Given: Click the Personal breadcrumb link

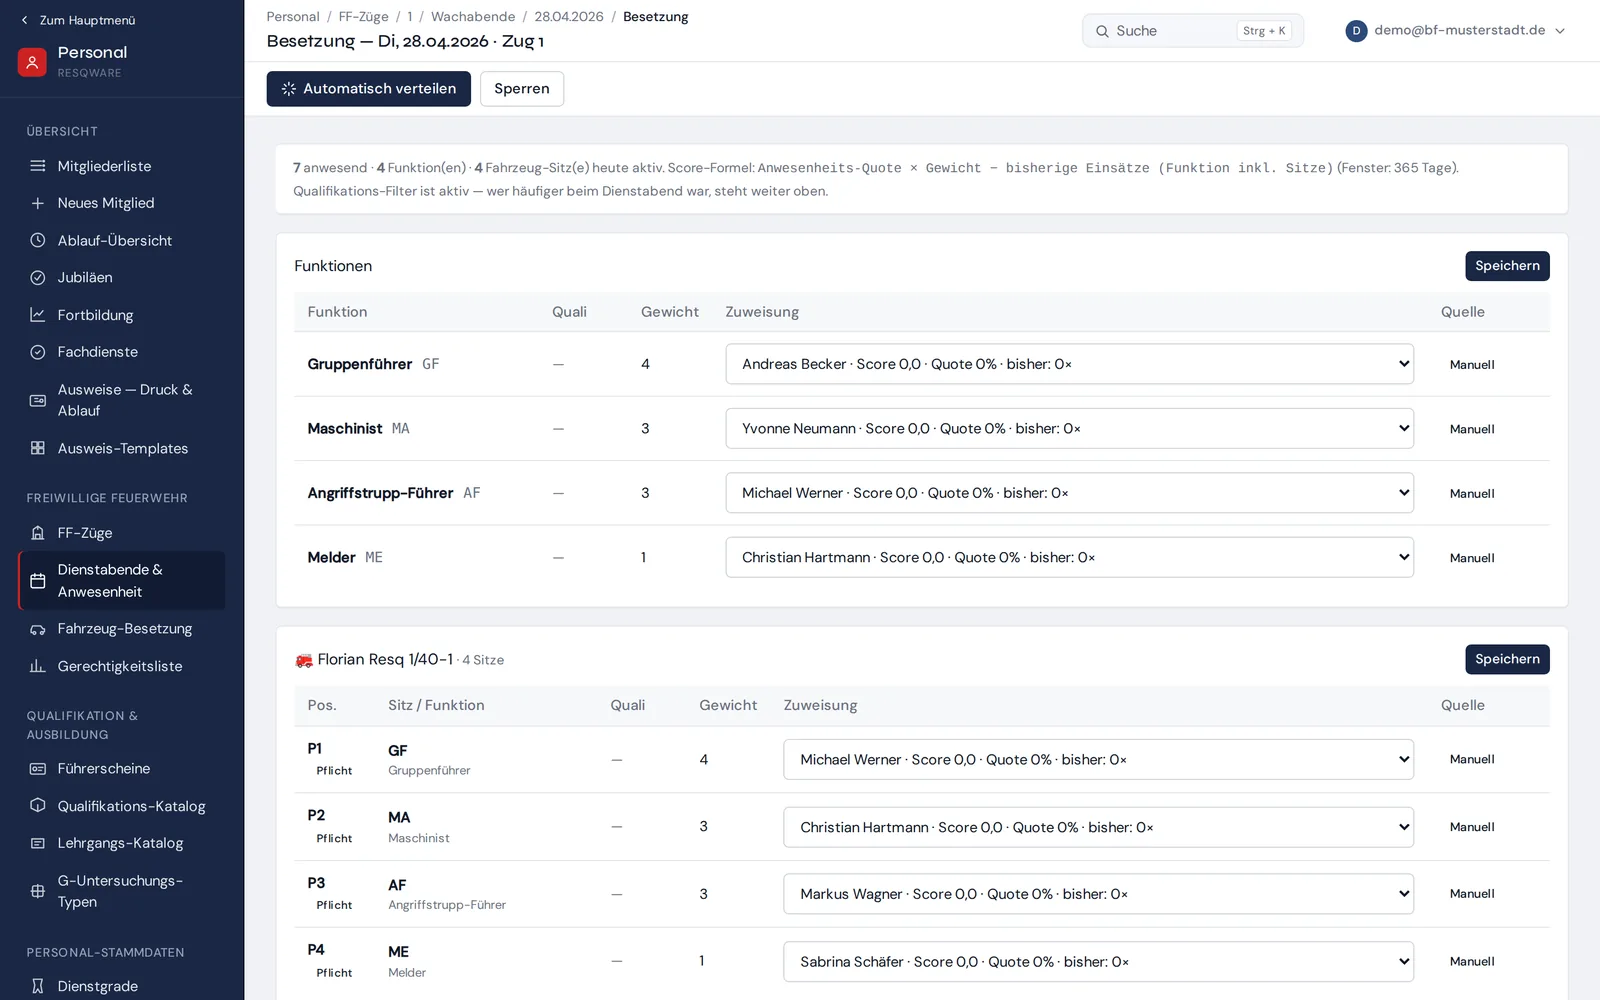Looking at the screenshot, I should pyautogui.click(x=293, y=17).
